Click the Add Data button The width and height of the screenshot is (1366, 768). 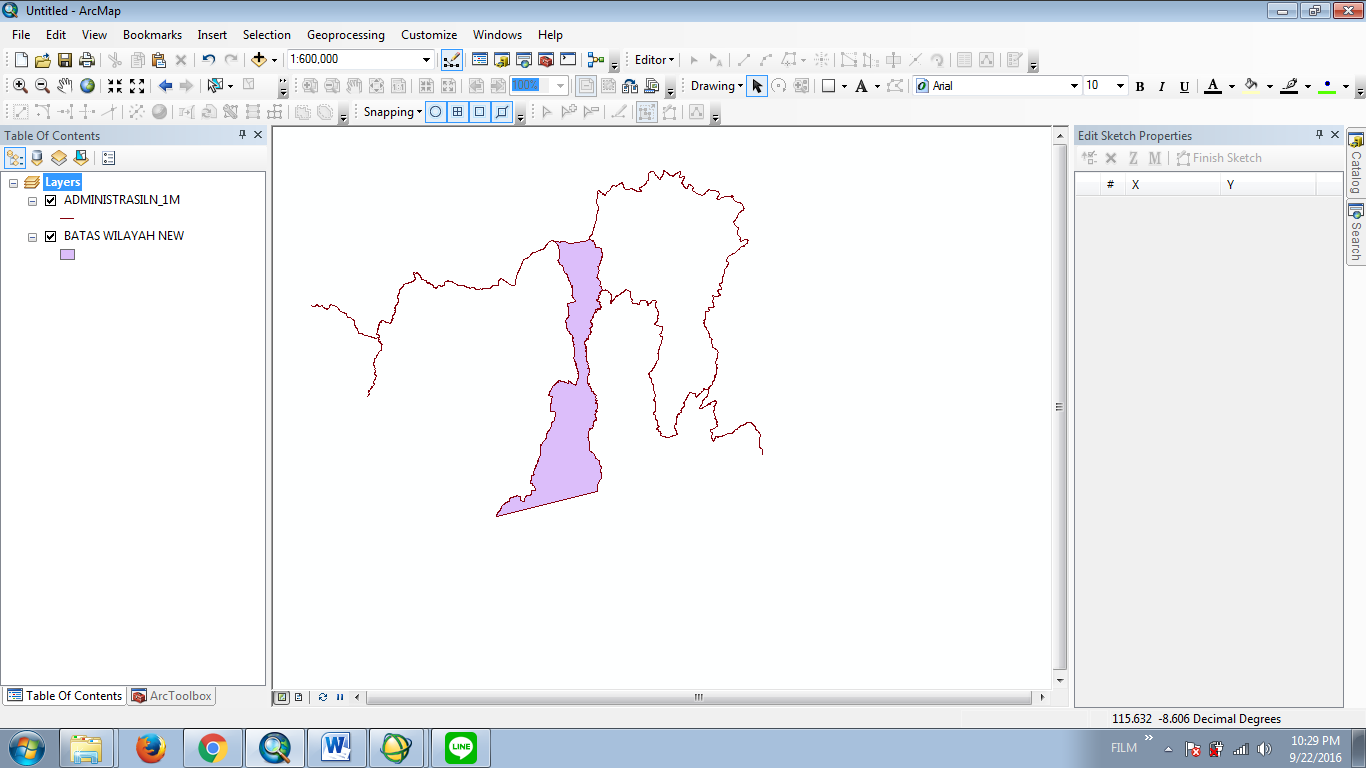coord(259,60)
